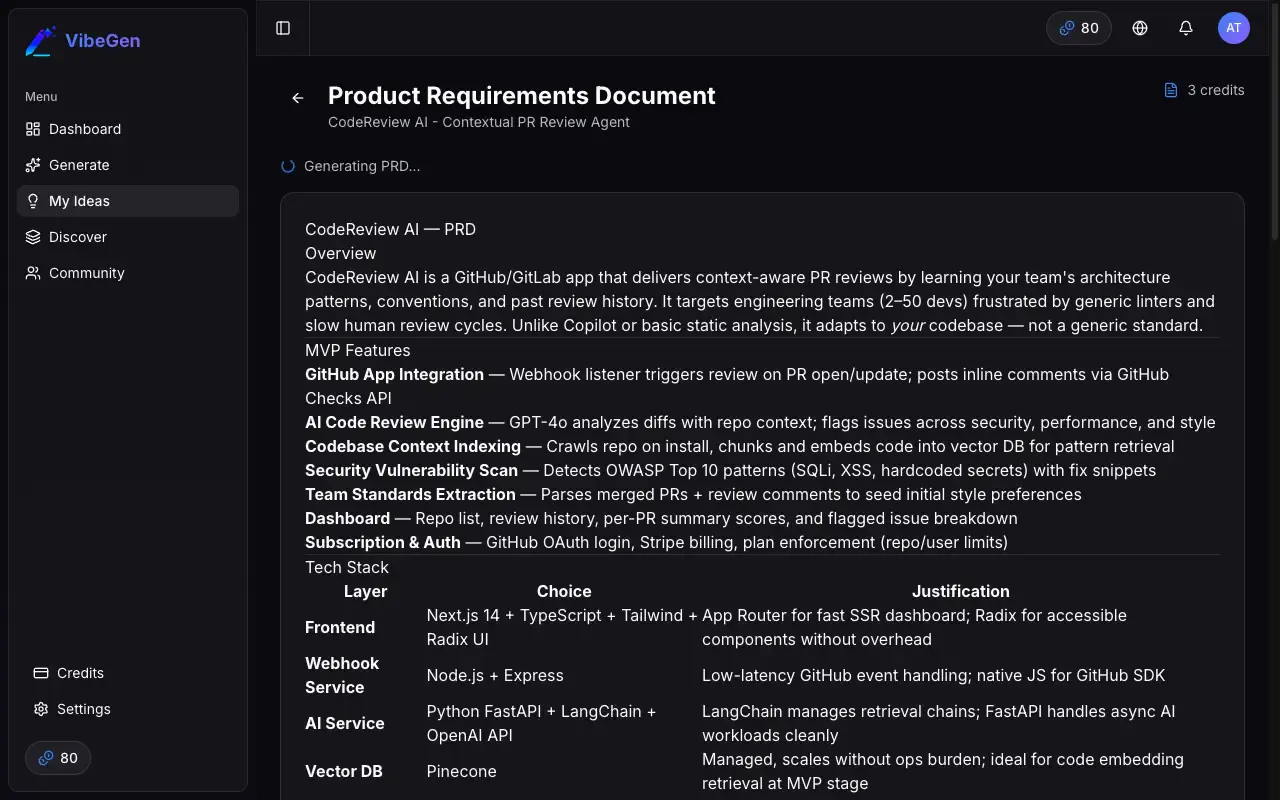This screenshot has width=1280, height=800.
Task: Click the bold 'Dashboard' feature name
Action: tap(347, 518)
